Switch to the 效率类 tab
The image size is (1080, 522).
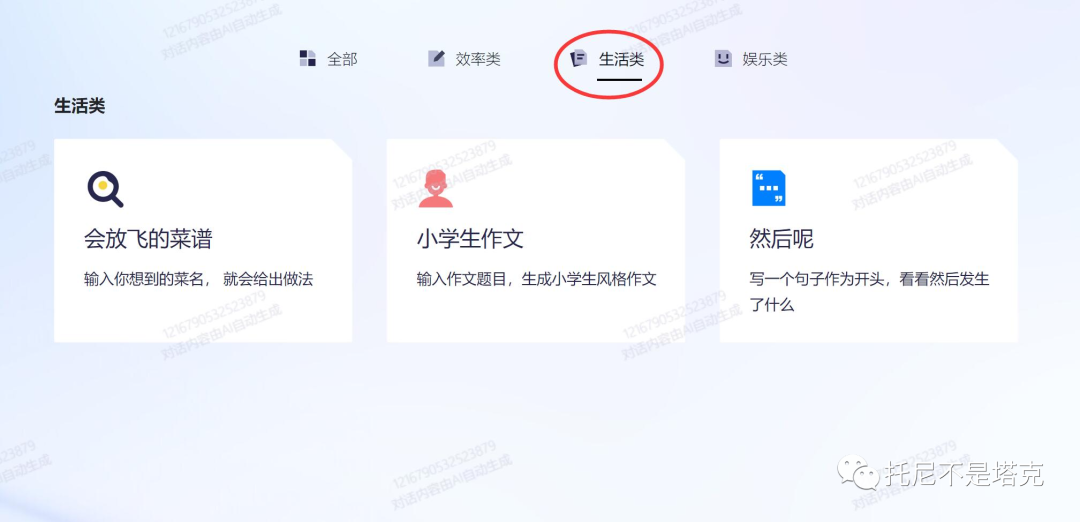click(478, 60)
